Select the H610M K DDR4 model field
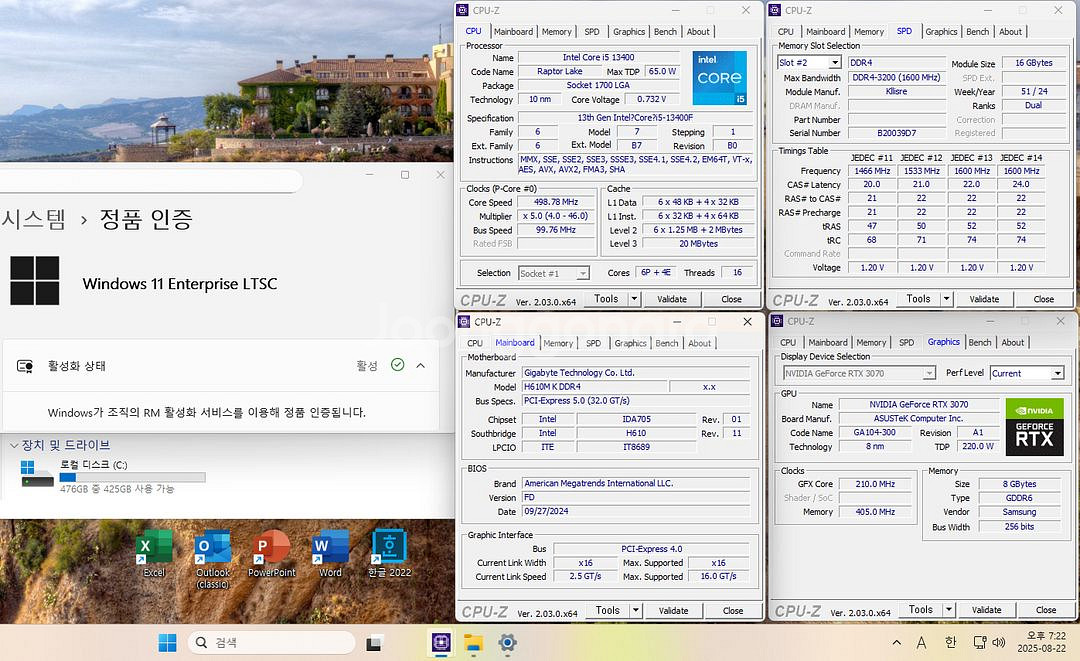This screenshot has width=1080, height=661. pyautogui.click(x=594, y=387)
